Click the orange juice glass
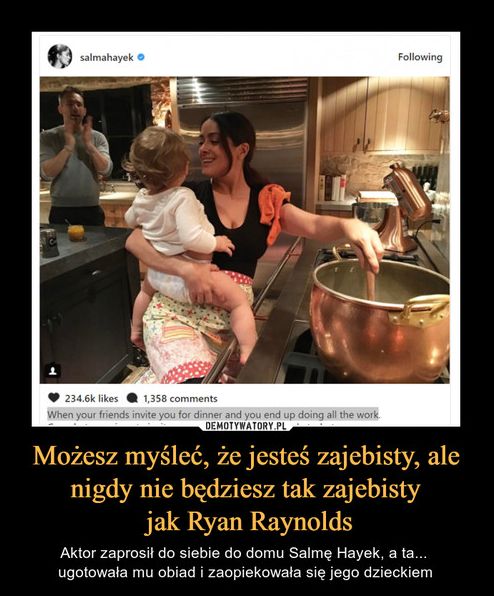This screenshot has width=494, height=596. point(76,232)
